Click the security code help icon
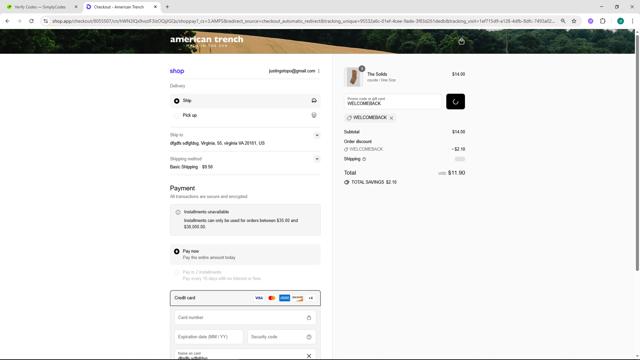The height and width of the screenshot is (360, 640). (309, 337)
